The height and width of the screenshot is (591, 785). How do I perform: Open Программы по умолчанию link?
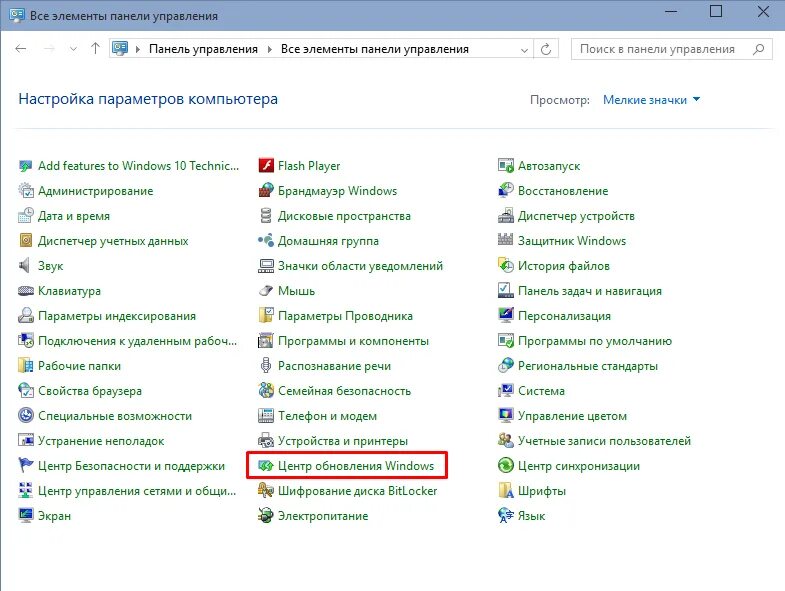595,341
